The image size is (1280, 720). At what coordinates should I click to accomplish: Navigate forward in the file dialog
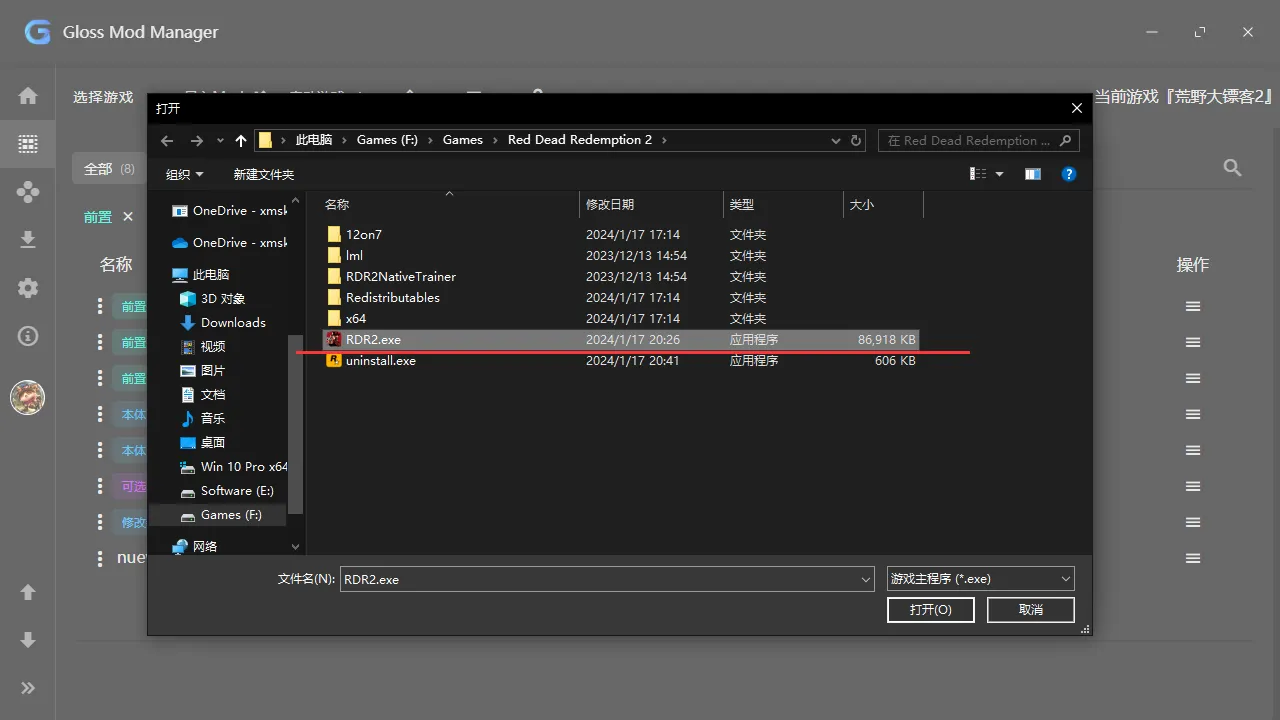click(197, 141)
